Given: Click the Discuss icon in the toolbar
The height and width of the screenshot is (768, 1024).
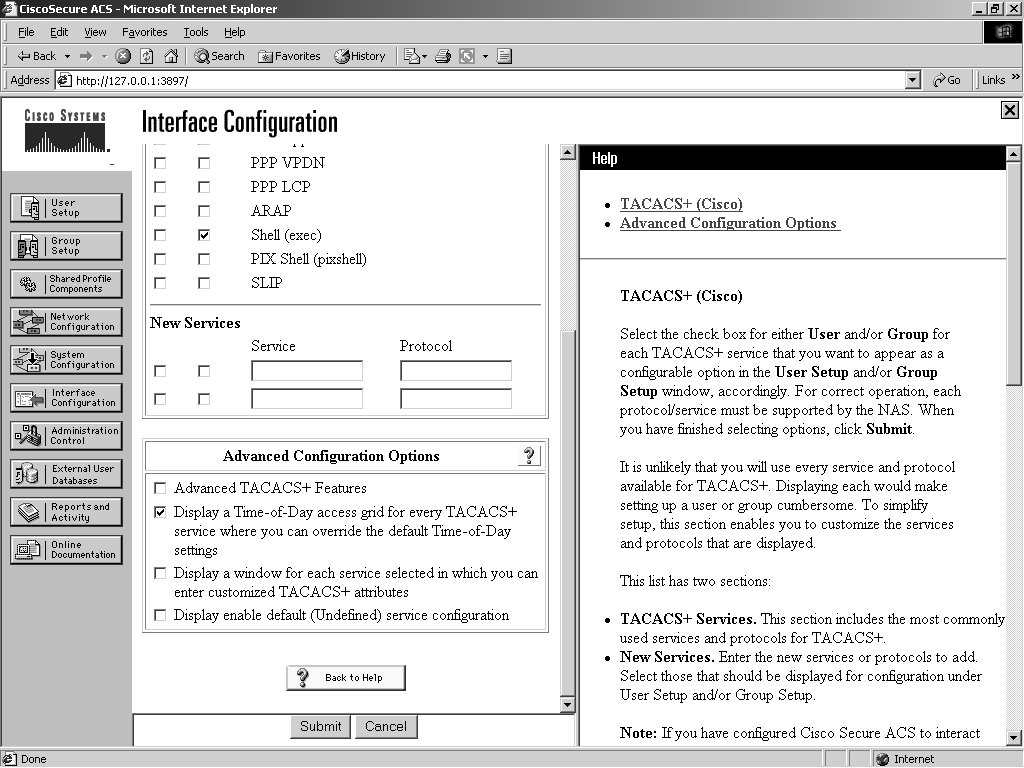Looking at the screenshot, I should click(x=504, y=56).
